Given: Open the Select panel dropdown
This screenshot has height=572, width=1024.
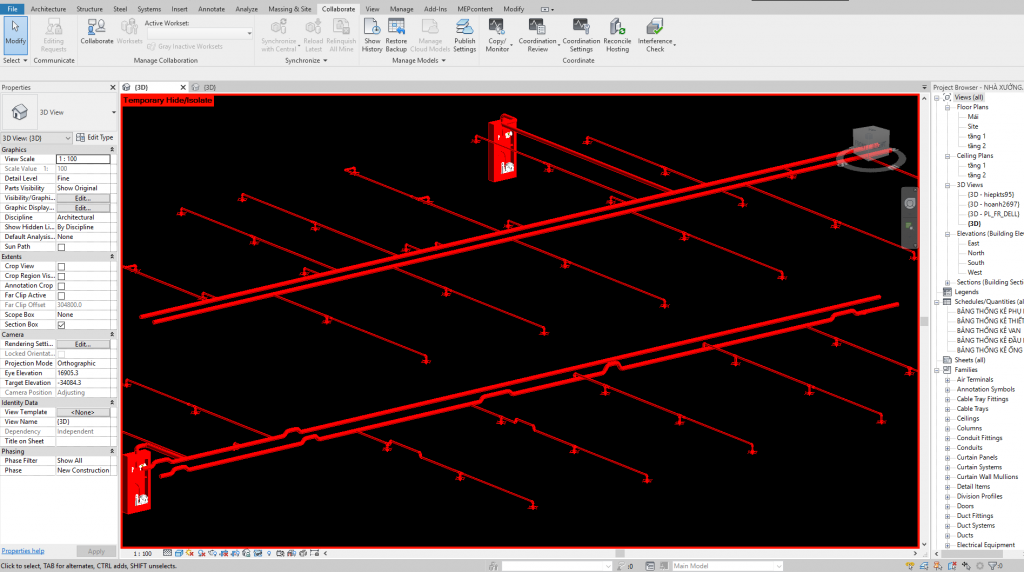Looking at the screenshot, I should click(x=15, y=61).
